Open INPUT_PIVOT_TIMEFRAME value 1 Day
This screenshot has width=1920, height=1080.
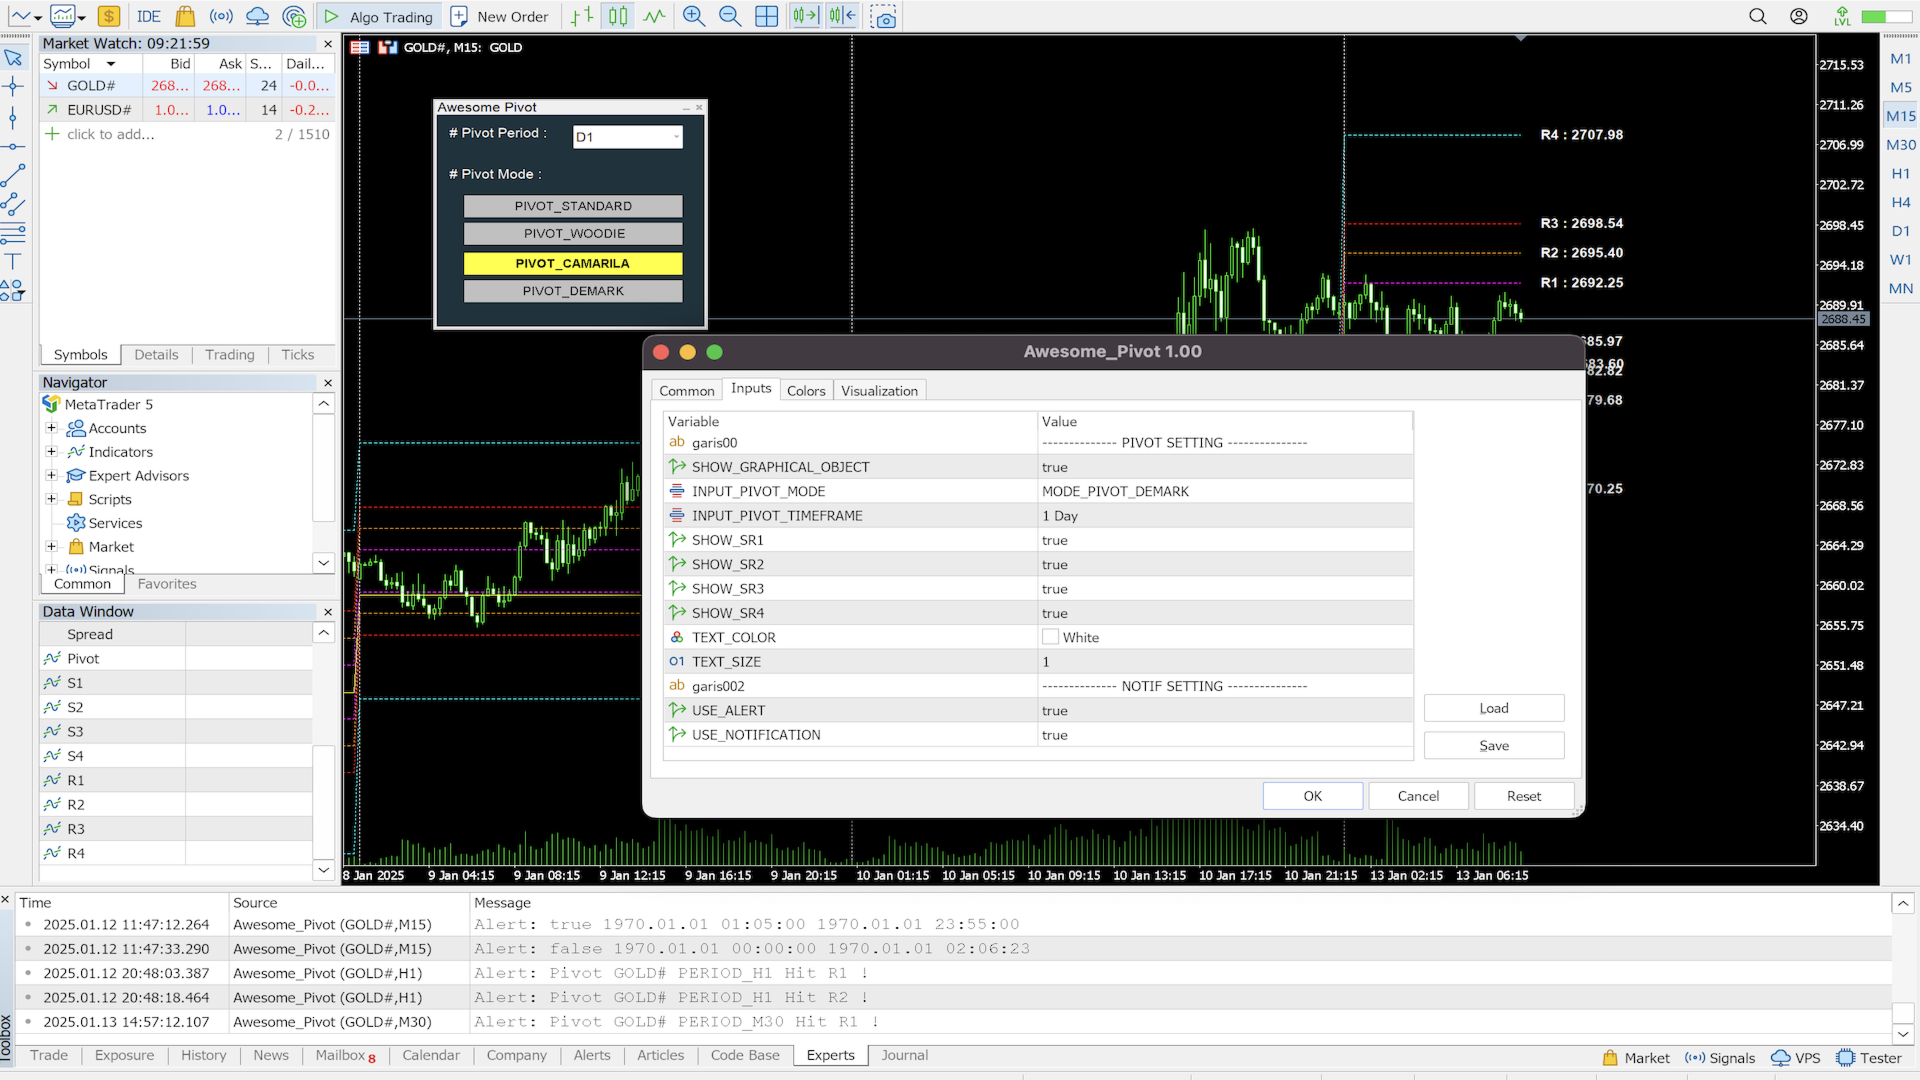1225,516
